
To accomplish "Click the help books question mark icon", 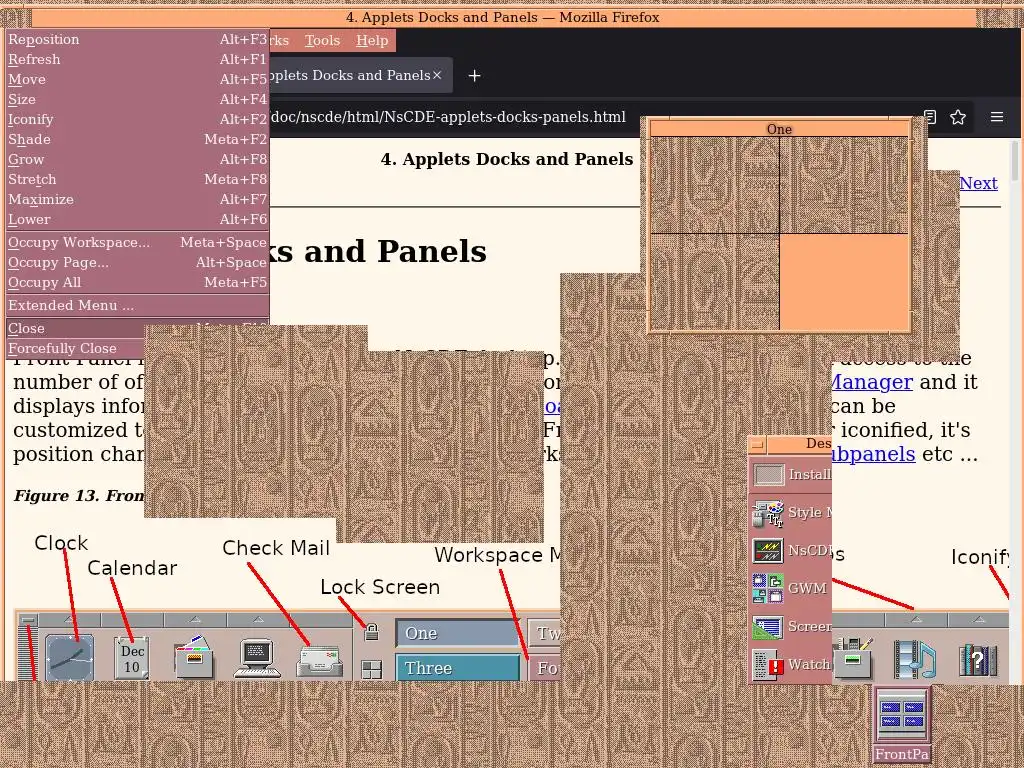I will click(x=978, y=660).
